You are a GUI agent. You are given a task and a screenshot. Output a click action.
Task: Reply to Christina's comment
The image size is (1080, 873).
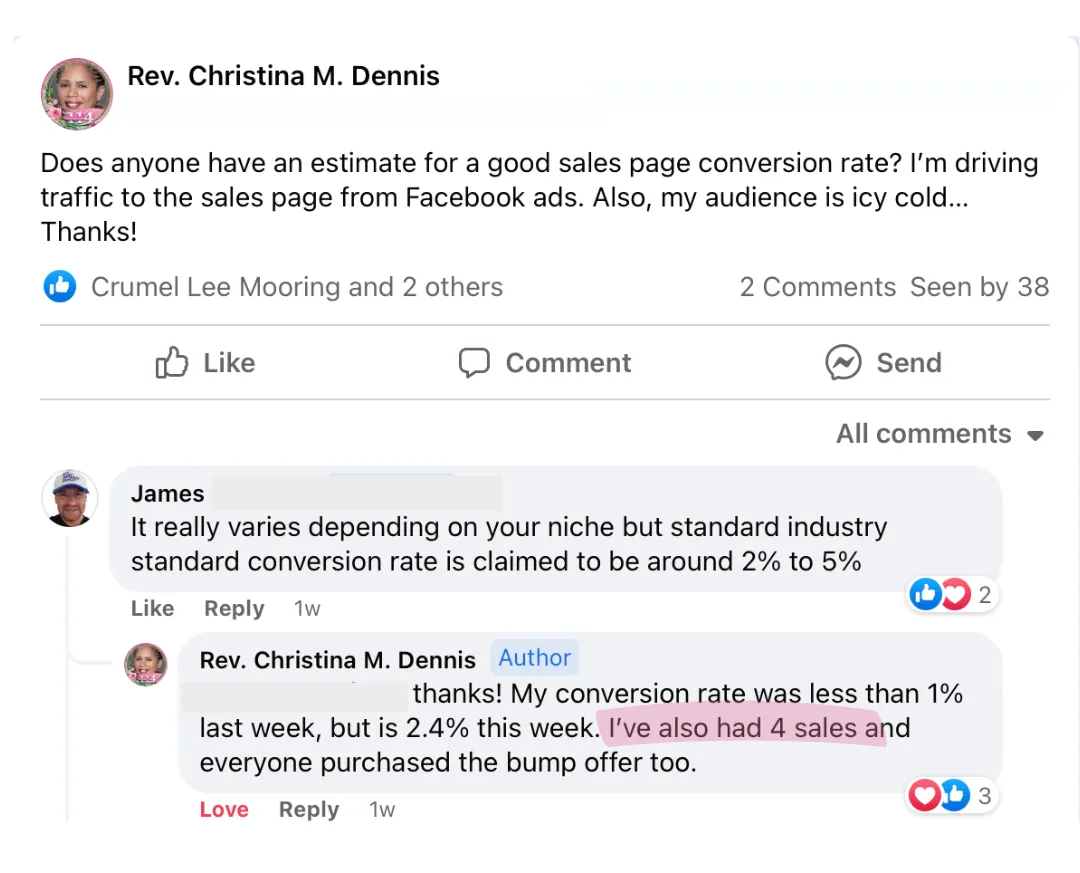click(309, 809)
